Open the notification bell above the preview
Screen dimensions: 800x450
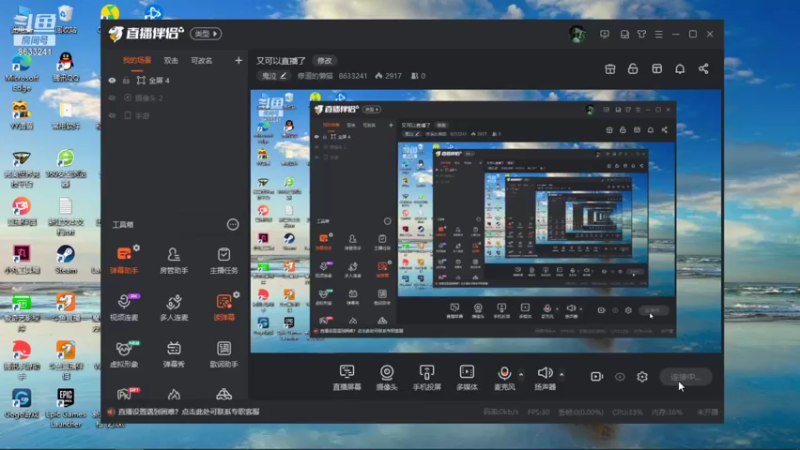click(x=680, y=69)
